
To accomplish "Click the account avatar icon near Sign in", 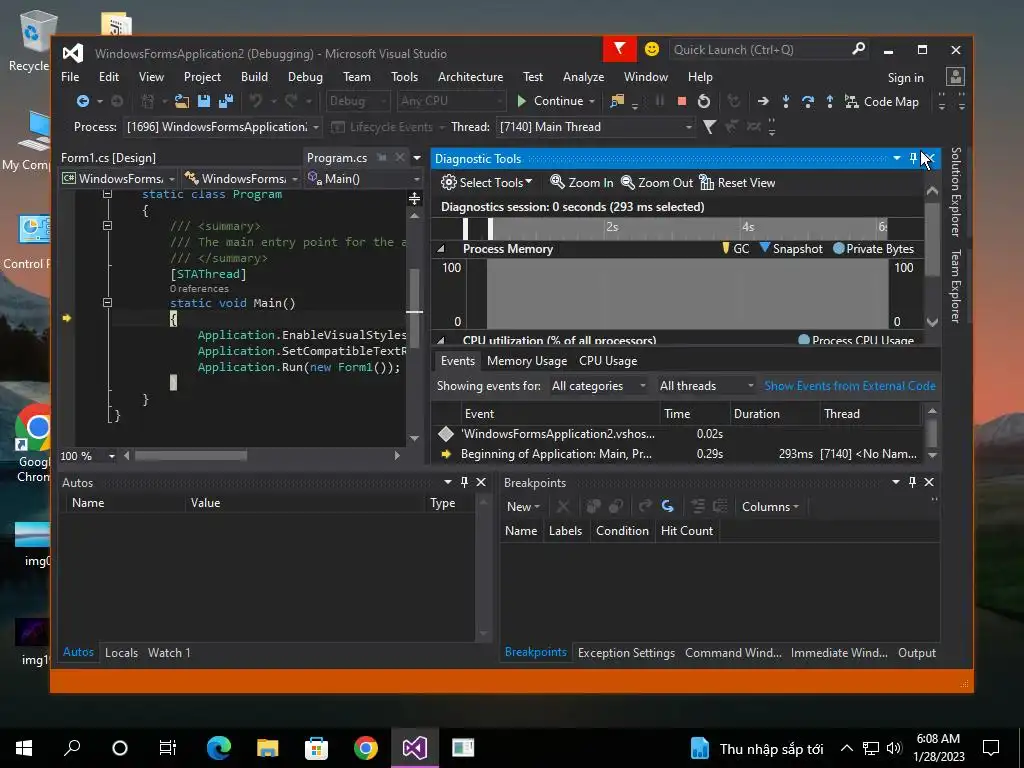I will [x=955, y=76].
